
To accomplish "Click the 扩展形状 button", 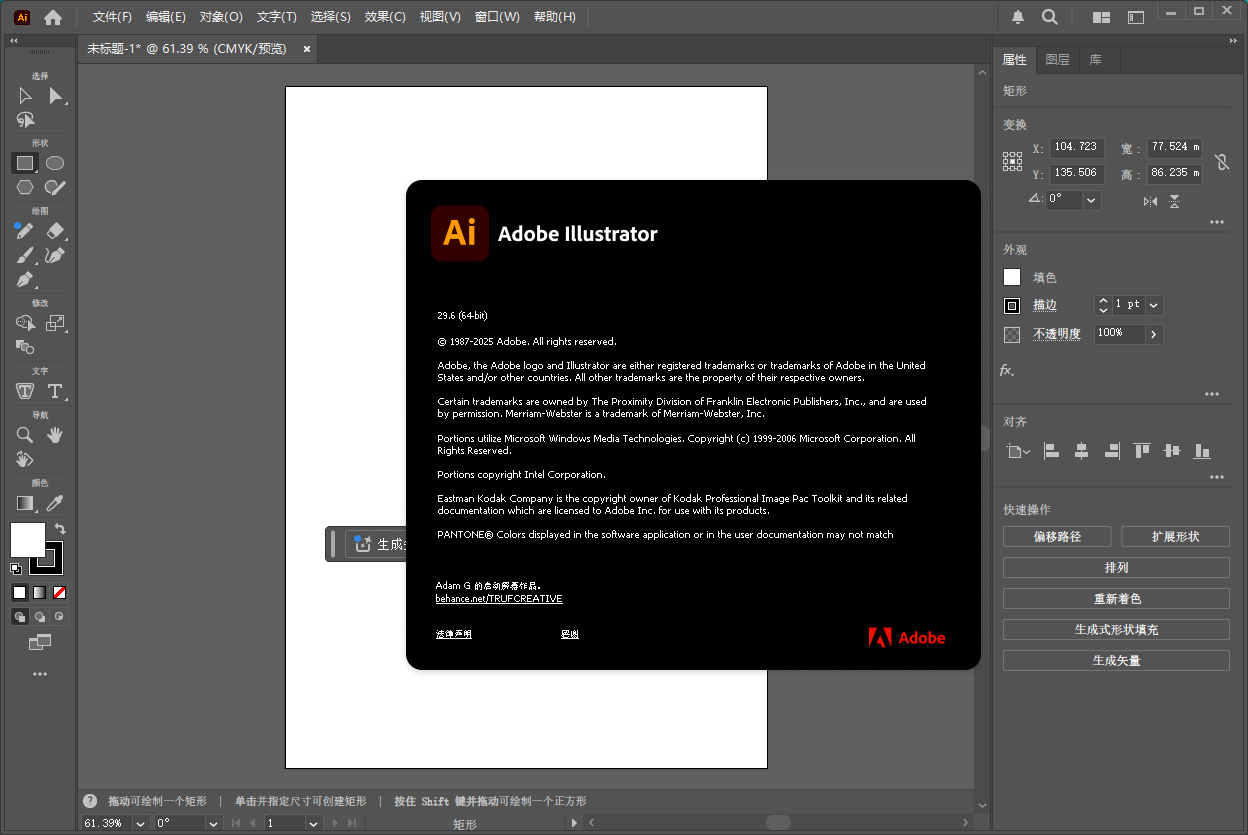I will [x=1175, y=537].
